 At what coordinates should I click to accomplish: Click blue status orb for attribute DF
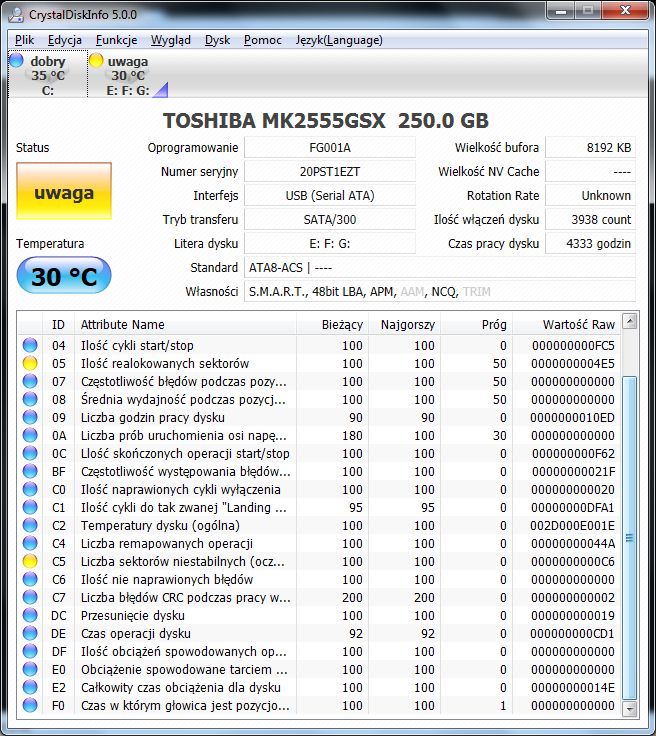tap(30, 652)
